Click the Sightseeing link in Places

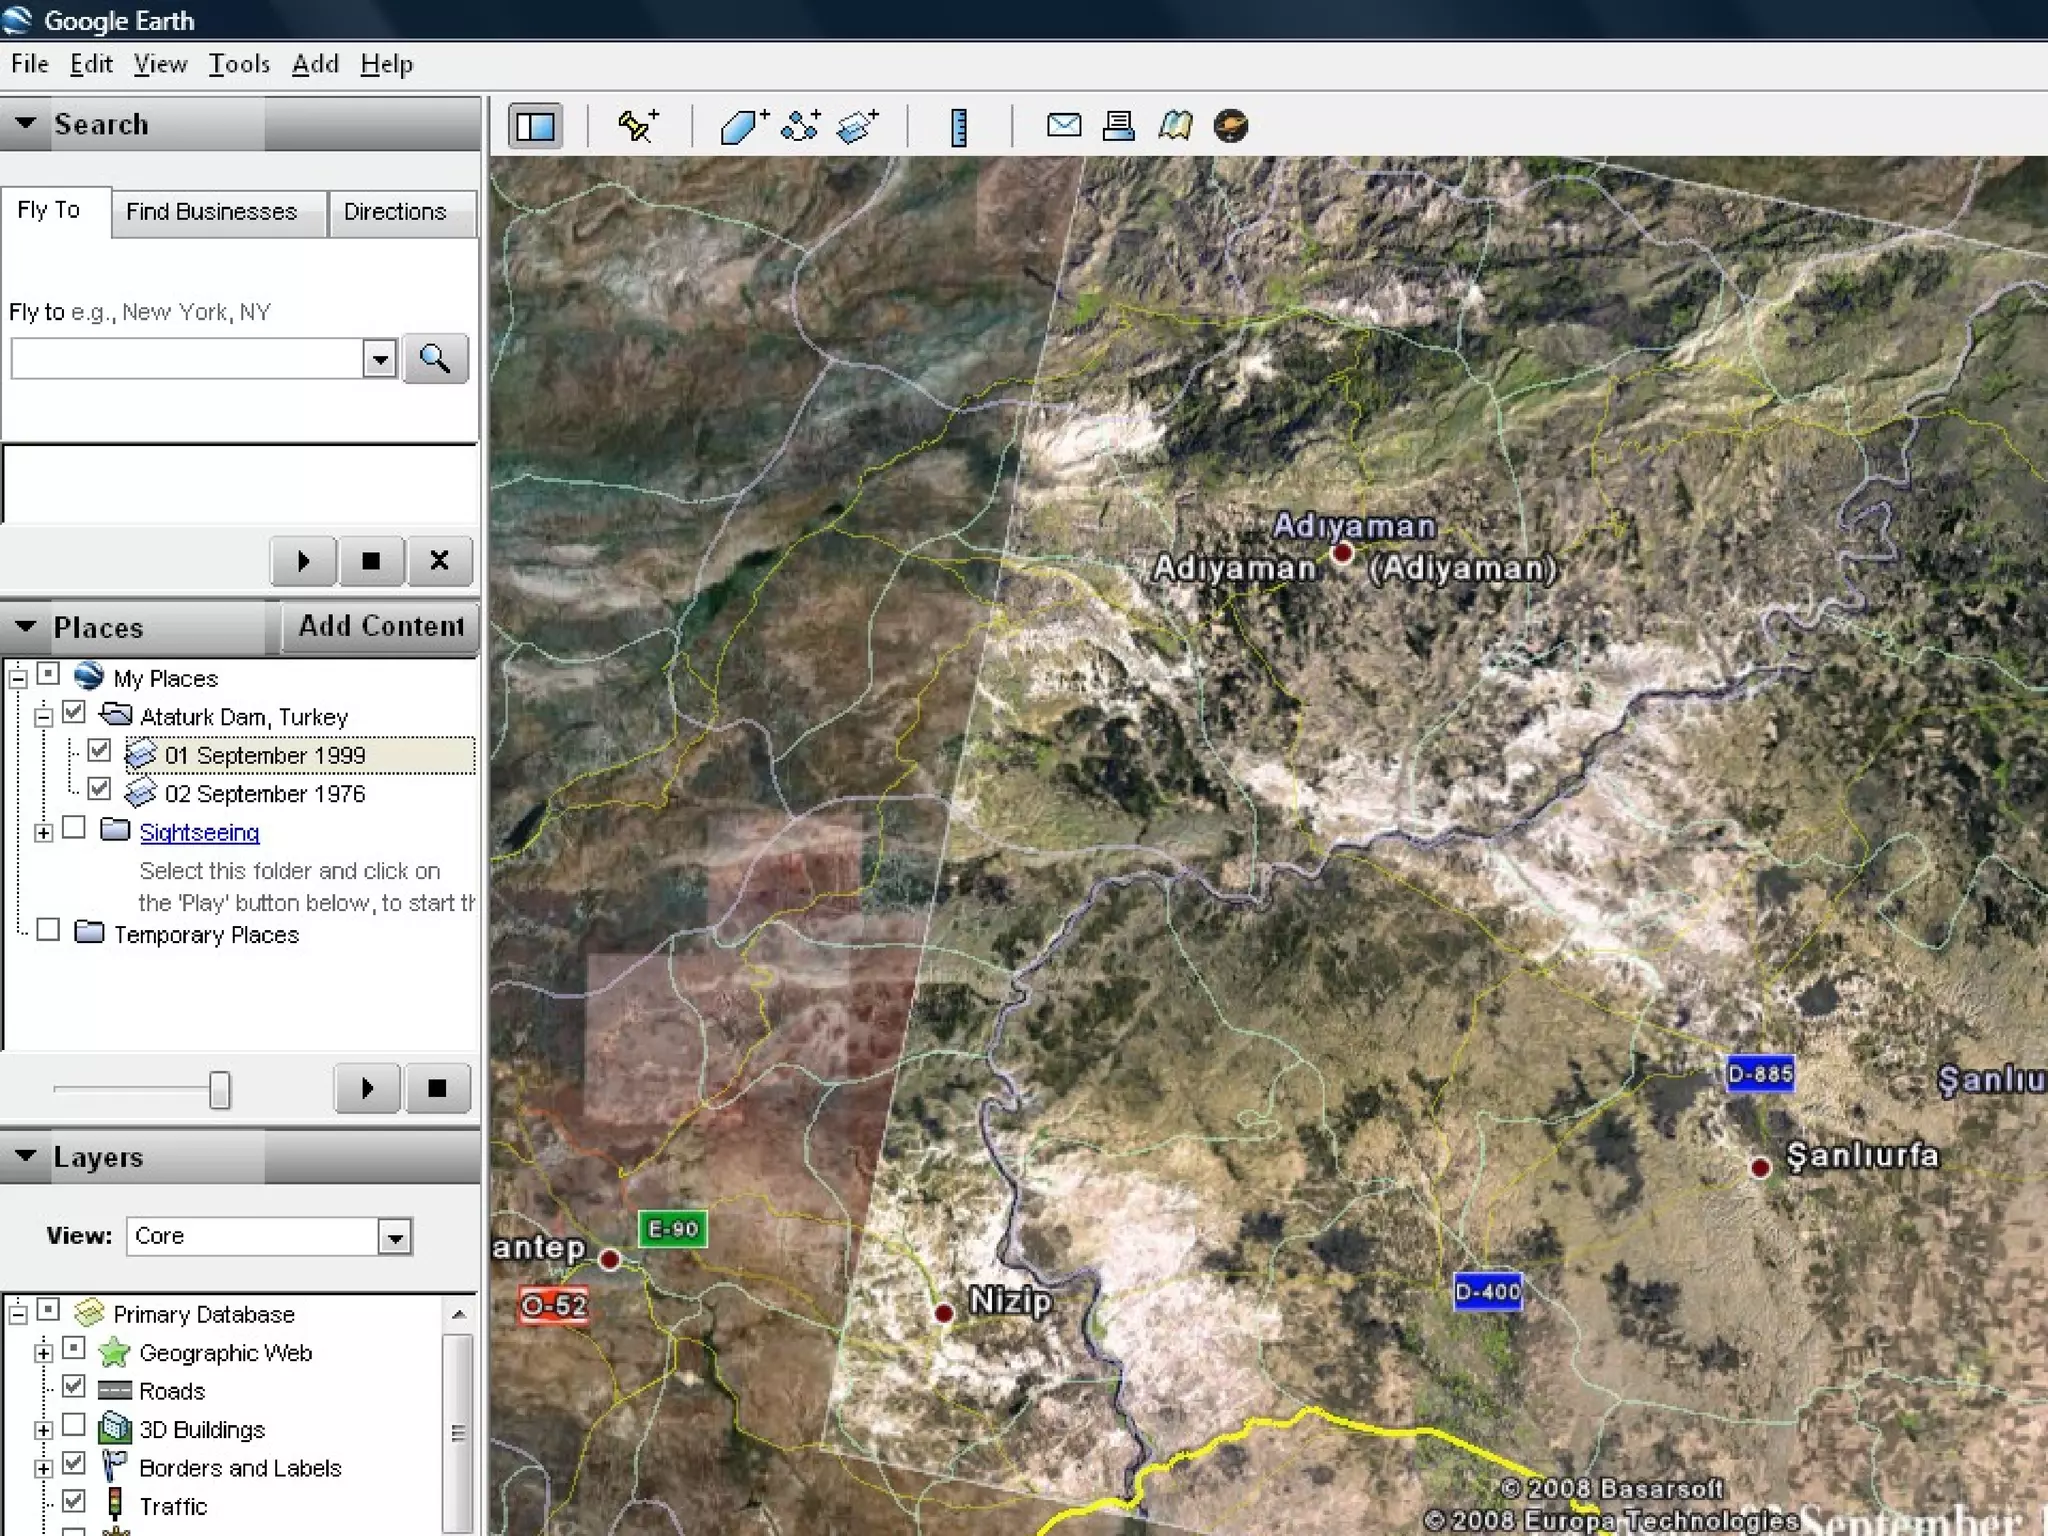[x=199, y=832]
